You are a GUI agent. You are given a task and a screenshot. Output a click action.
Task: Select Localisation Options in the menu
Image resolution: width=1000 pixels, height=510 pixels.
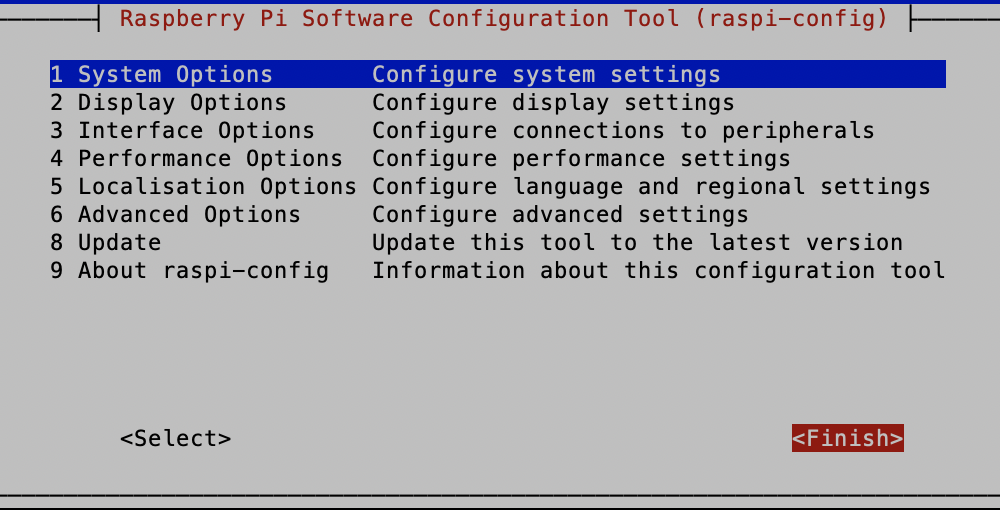point(217,187)
